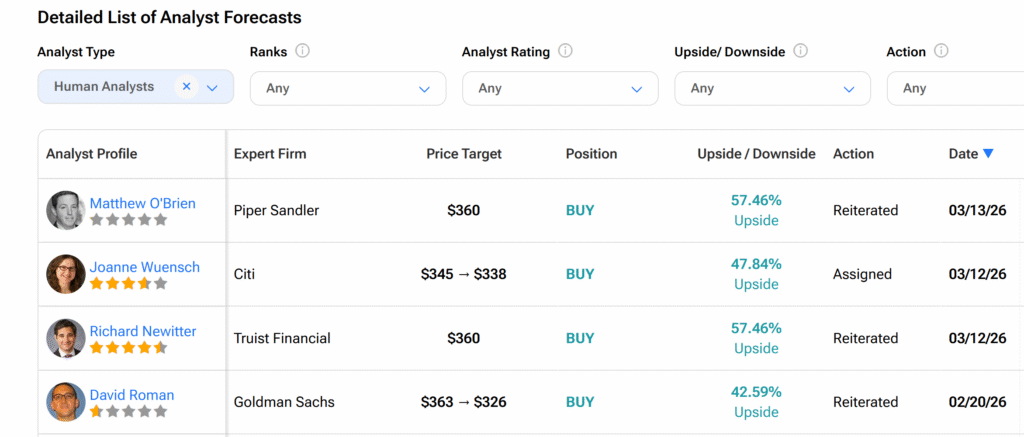Click info icon beside Analyst Rating
The height and width of the screenshot is (437, 1024).
coord(565,51)
